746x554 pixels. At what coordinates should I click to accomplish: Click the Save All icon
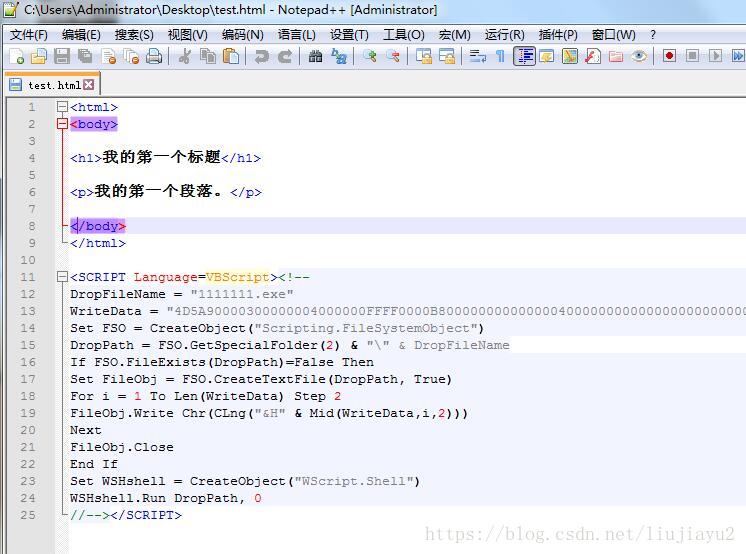[85, 56]
